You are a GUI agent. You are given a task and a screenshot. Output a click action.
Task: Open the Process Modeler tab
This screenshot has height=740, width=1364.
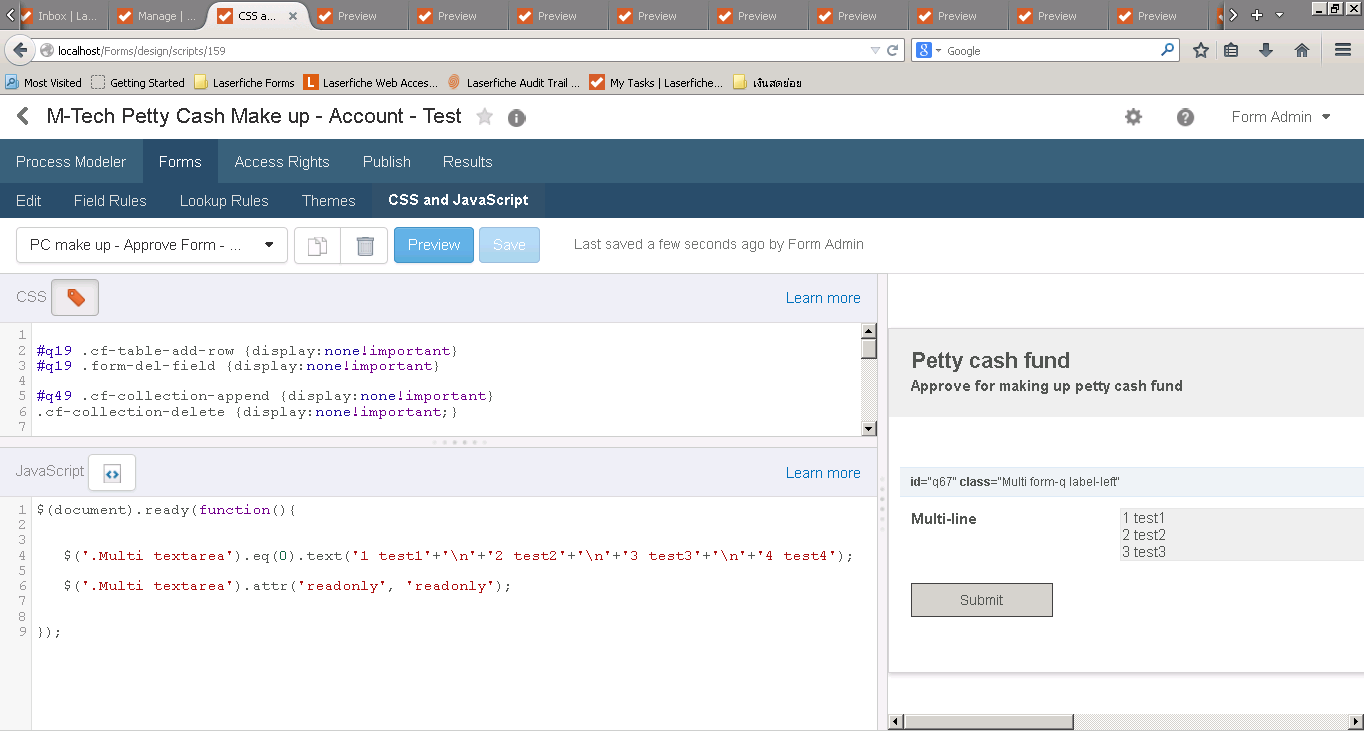(x=71, y=162)
